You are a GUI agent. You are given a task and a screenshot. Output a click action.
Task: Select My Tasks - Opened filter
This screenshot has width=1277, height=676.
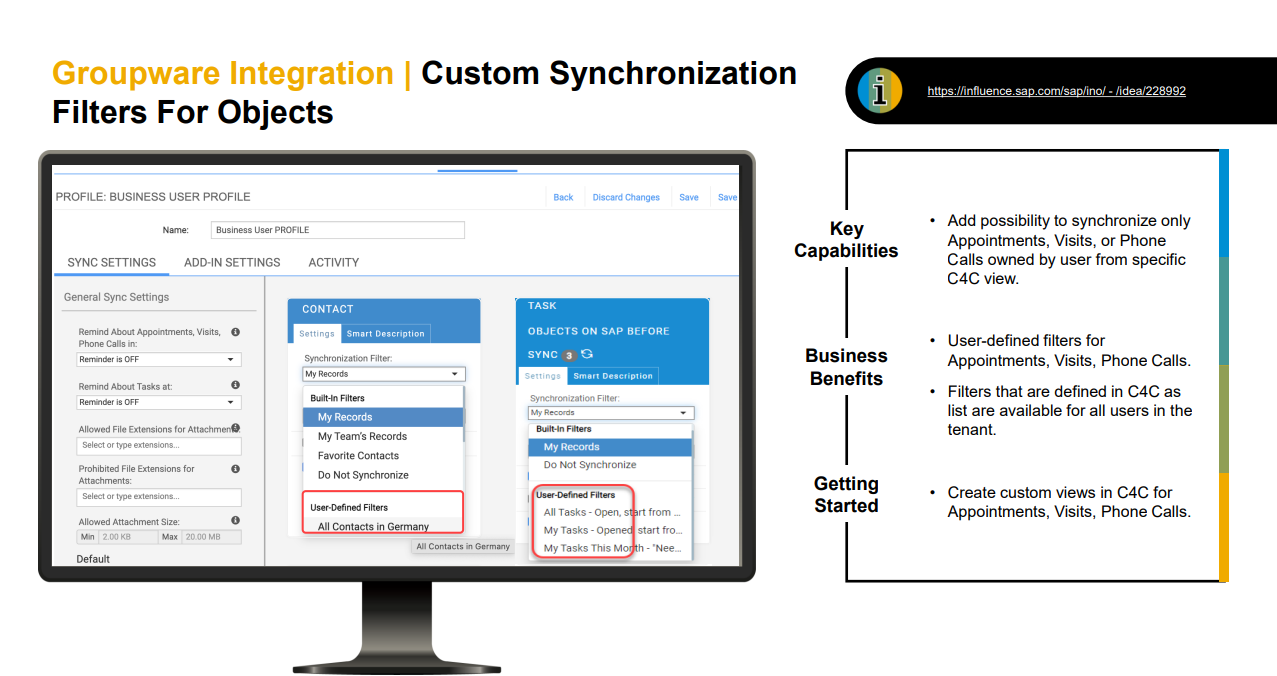pos(611,530)
